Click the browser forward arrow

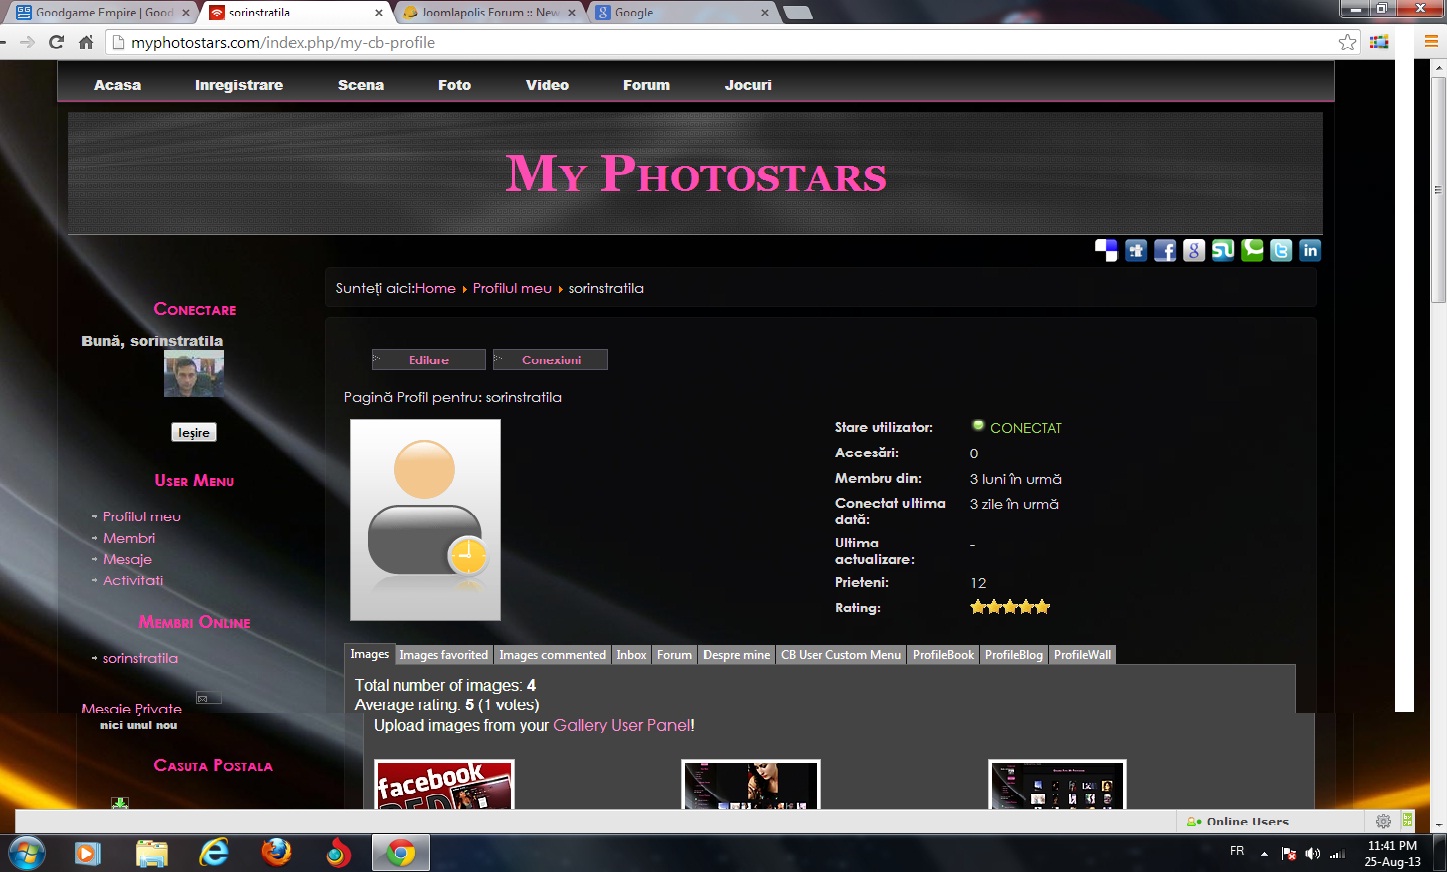pyautogui.click(x=28, y=42)
